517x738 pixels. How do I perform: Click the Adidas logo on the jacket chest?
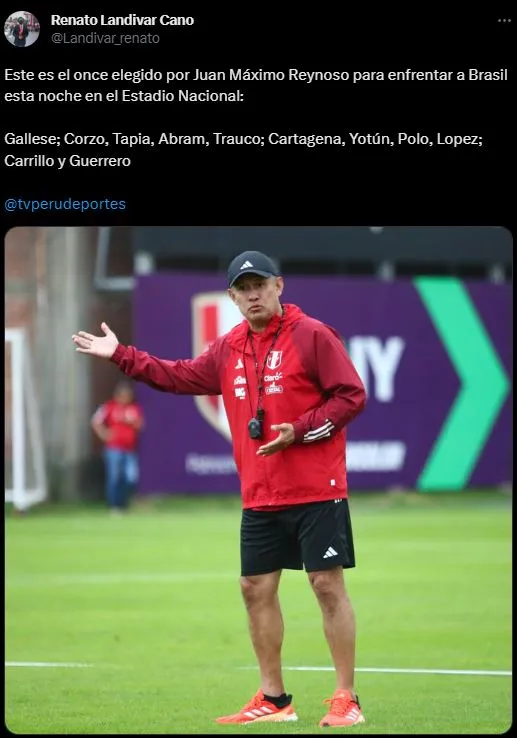tap(240, 364)
